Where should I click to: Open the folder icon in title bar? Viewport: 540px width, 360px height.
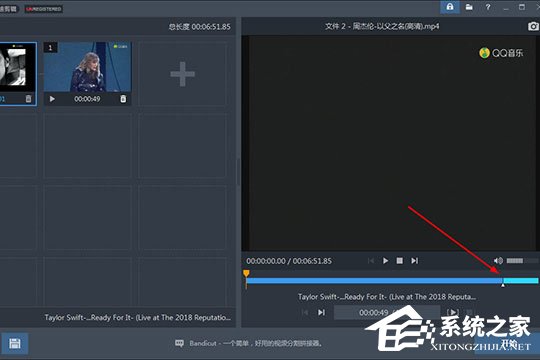(x=469, y=7)
